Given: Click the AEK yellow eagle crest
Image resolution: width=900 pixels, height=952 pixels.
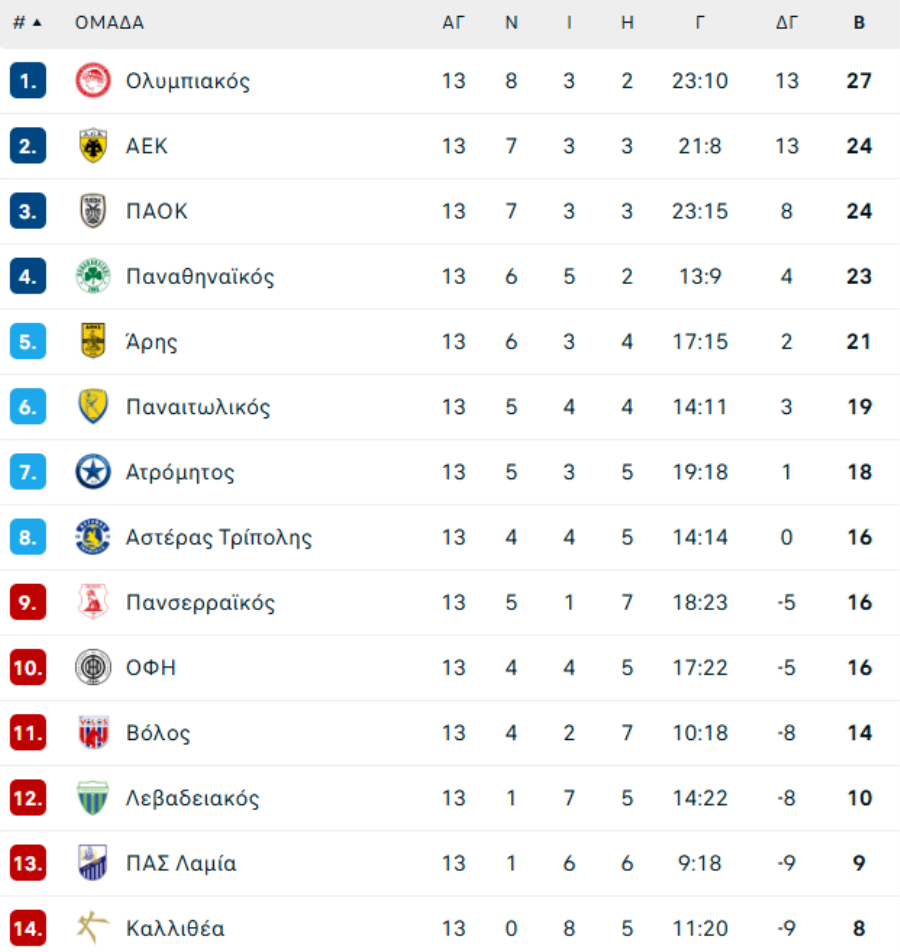Looking at the screenshot, I should [93, 146].
